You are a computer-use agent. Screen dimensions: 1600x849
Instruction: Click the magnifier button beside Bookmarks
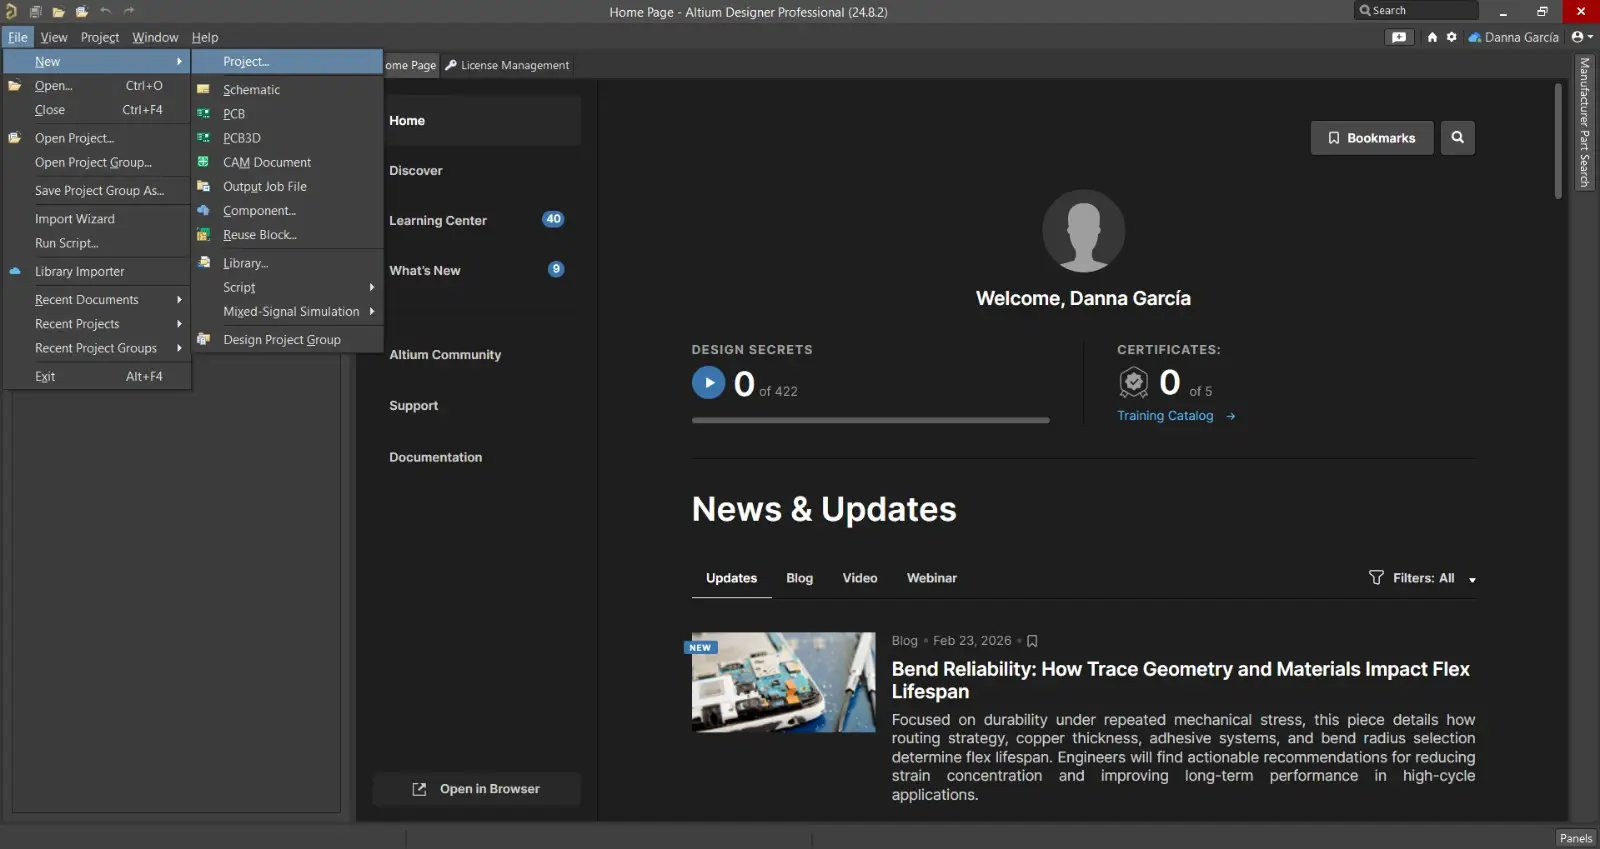click(1458, 138)
